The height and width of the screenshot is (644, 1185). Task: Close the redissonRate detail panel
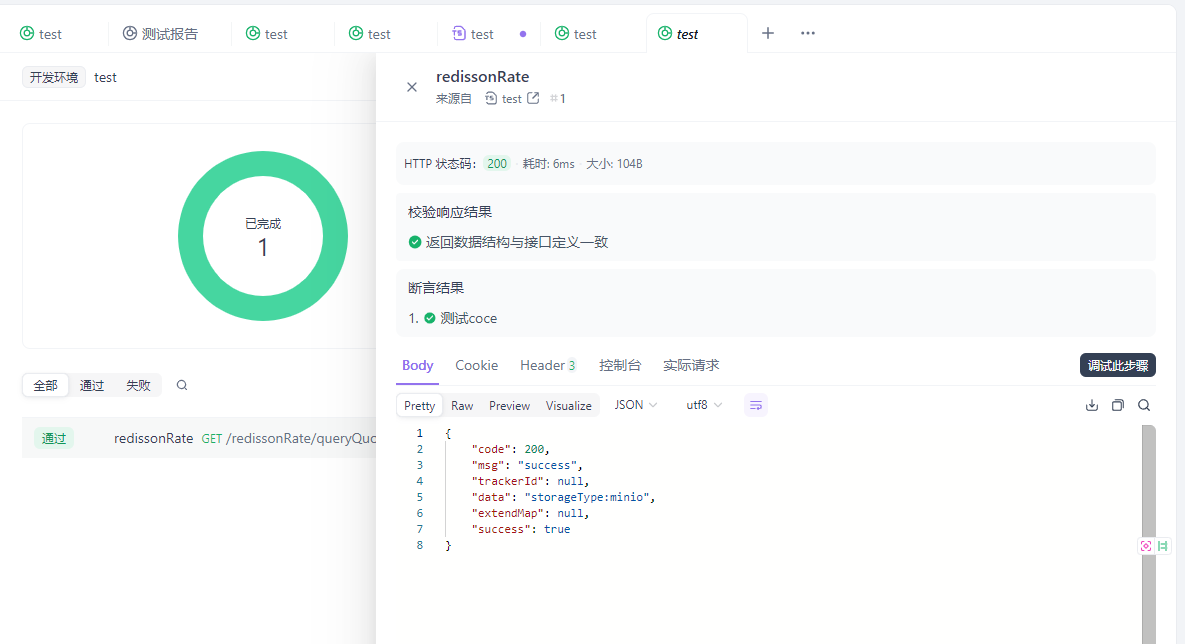tap(411, 87)
